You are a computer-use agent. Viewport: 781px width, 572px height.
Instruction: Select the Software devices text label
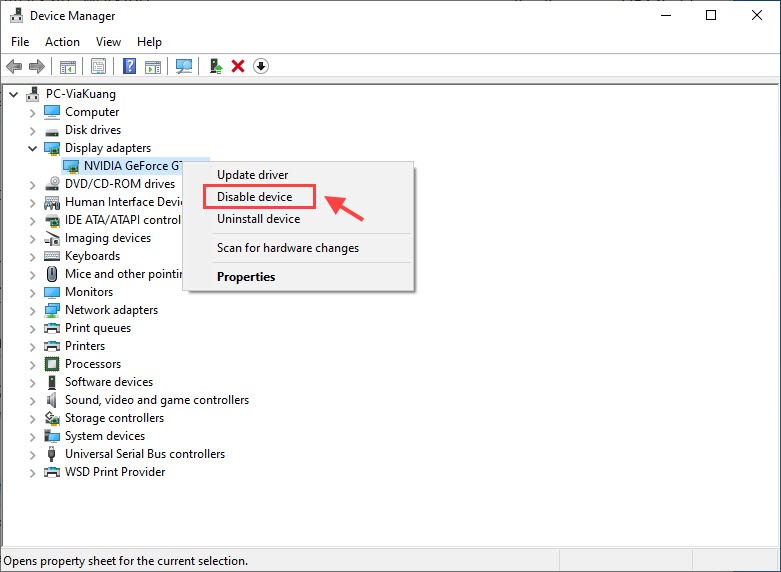pos(109,382)
